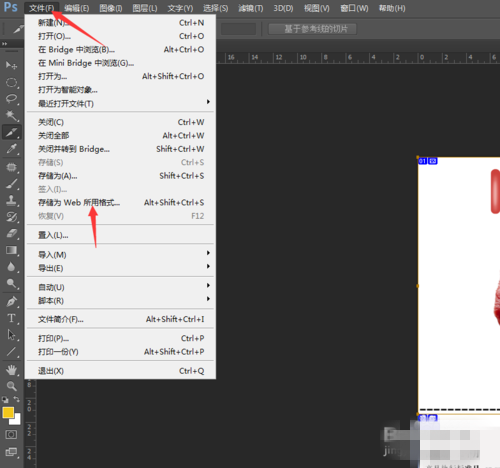This screenshot has height=468, width=500.
Task: Open the 选择(S) menu
Action: pyautogui.click(x=216, y=8)
